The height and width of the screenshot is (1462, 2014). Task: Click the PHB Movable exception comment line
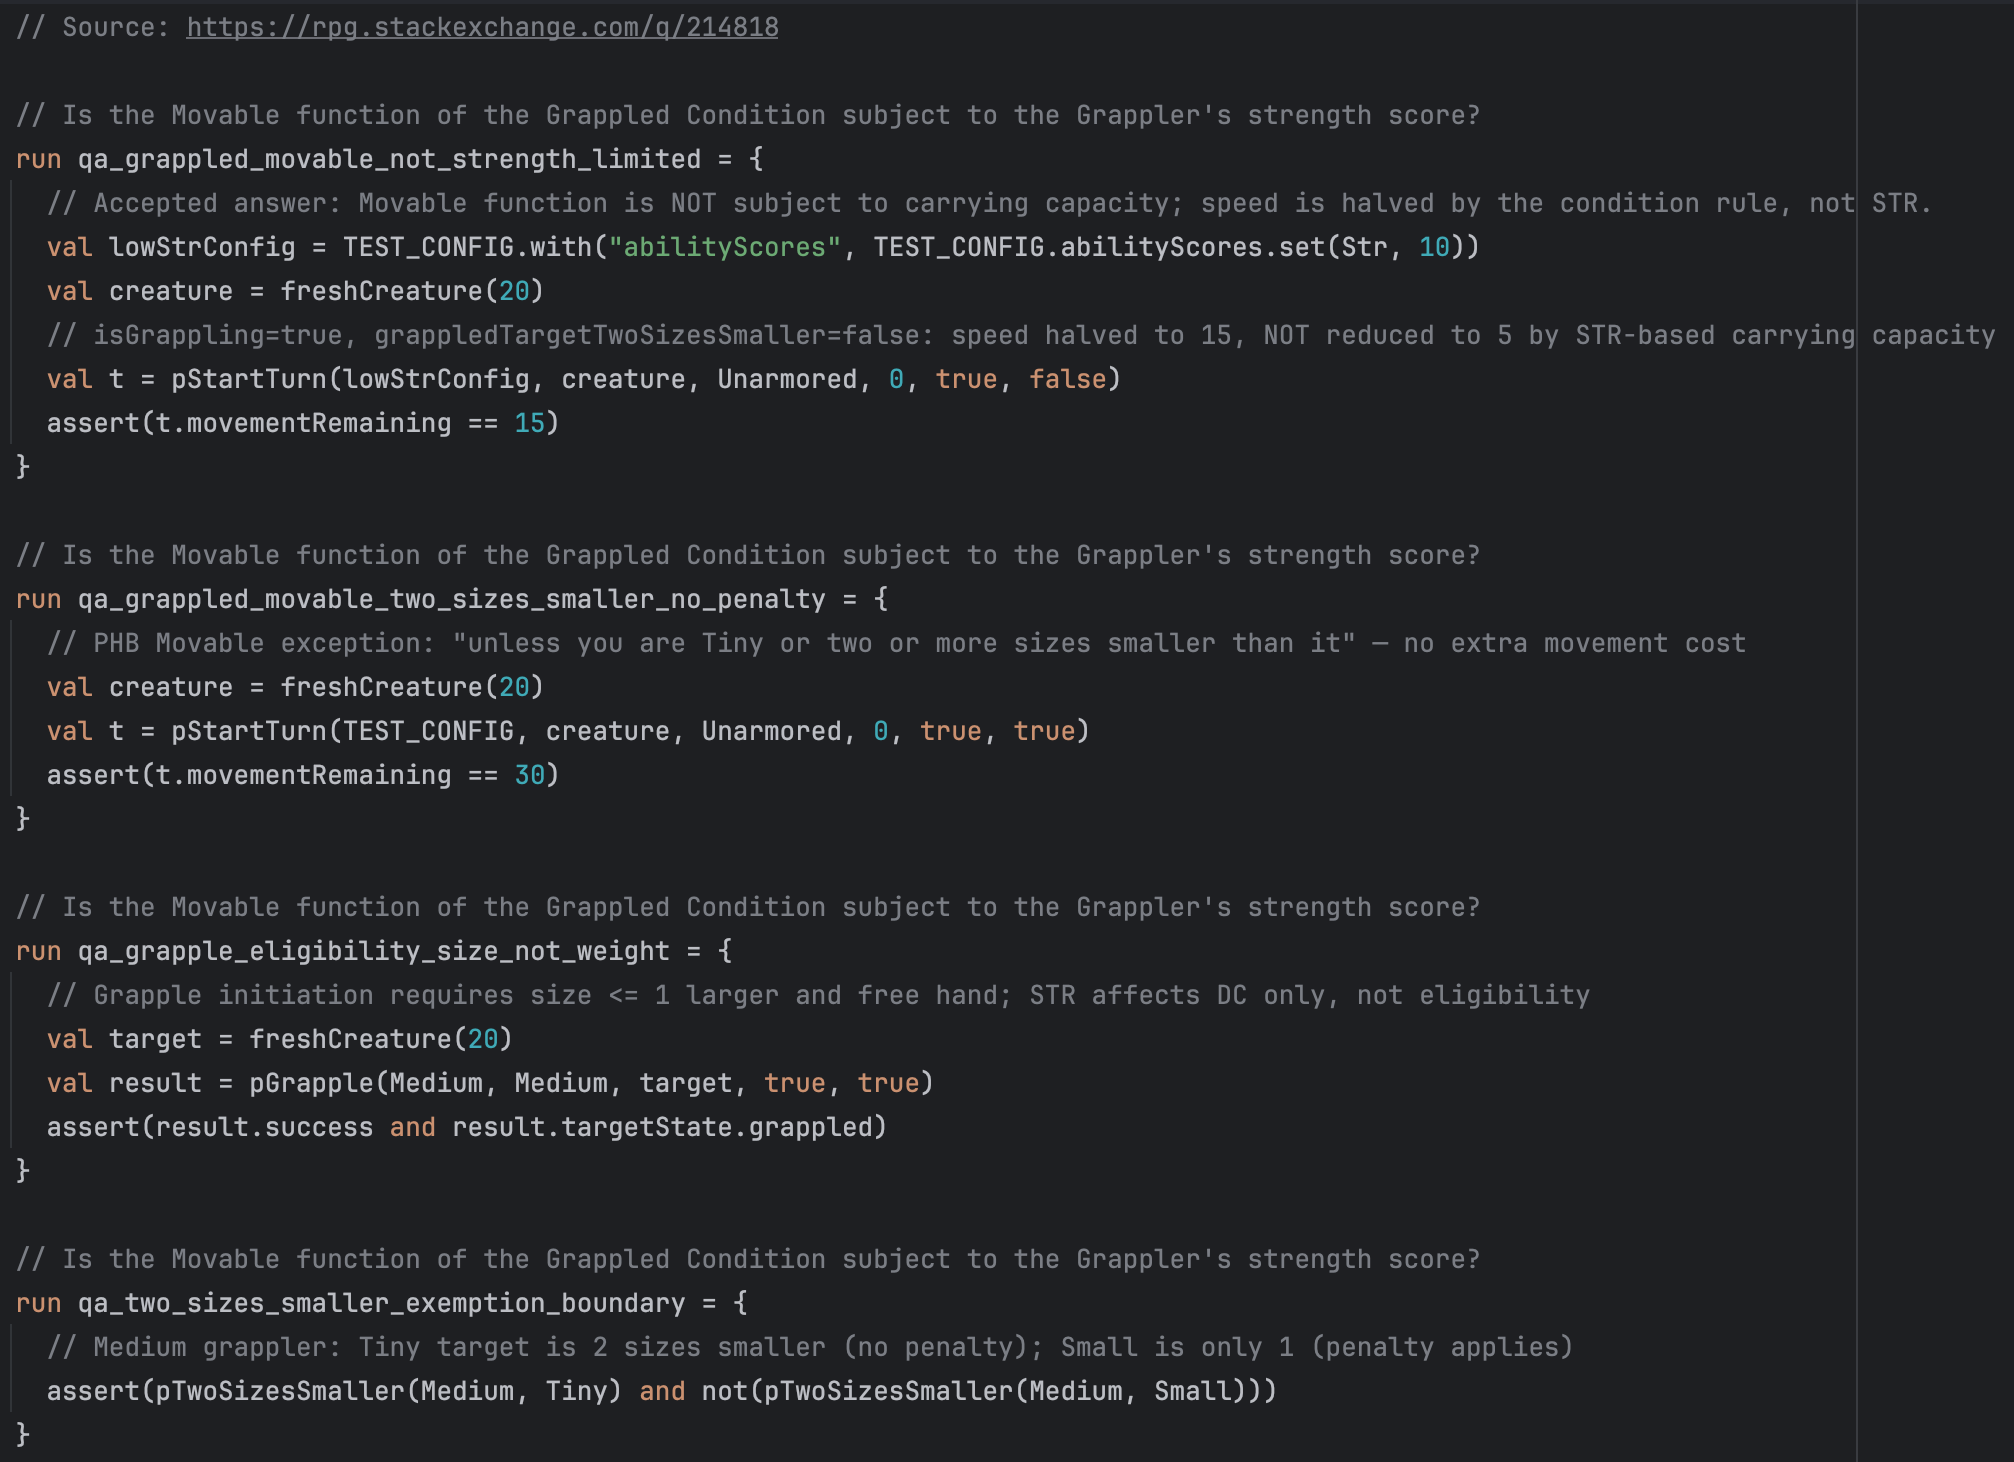click(900, 642)
